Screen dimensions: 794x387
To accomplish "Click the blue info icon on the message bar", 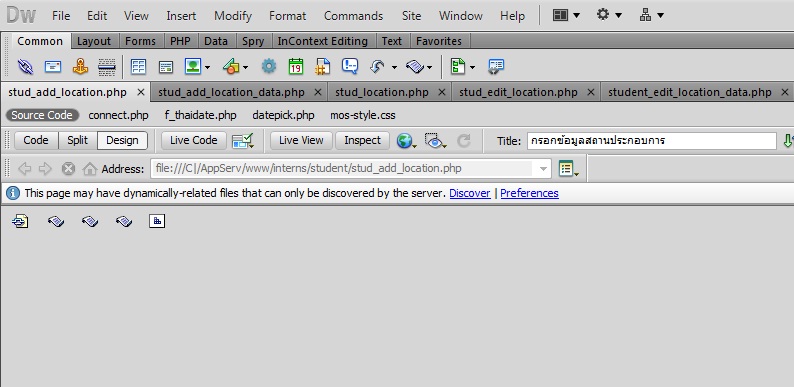I will click(13, 193).
